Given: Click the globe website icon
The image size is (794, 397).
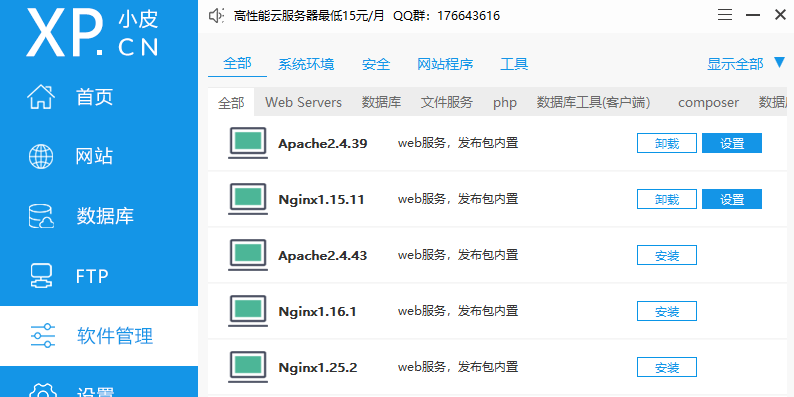Looking at the screenshot, I should (x=41, y=156).
